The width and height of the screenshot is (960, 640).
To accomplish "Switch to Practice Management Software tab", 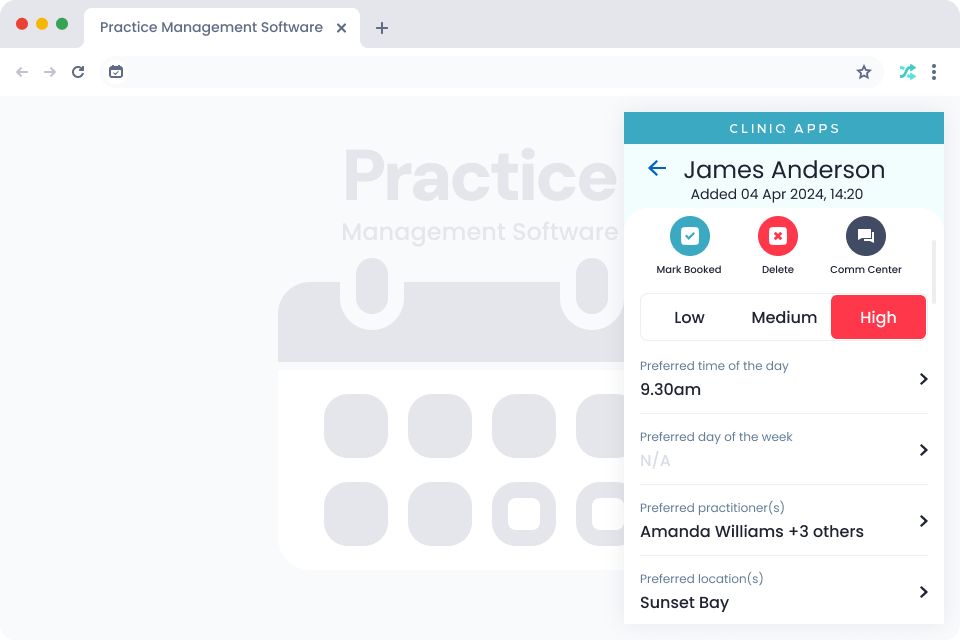I will click(x=211, y=28).
